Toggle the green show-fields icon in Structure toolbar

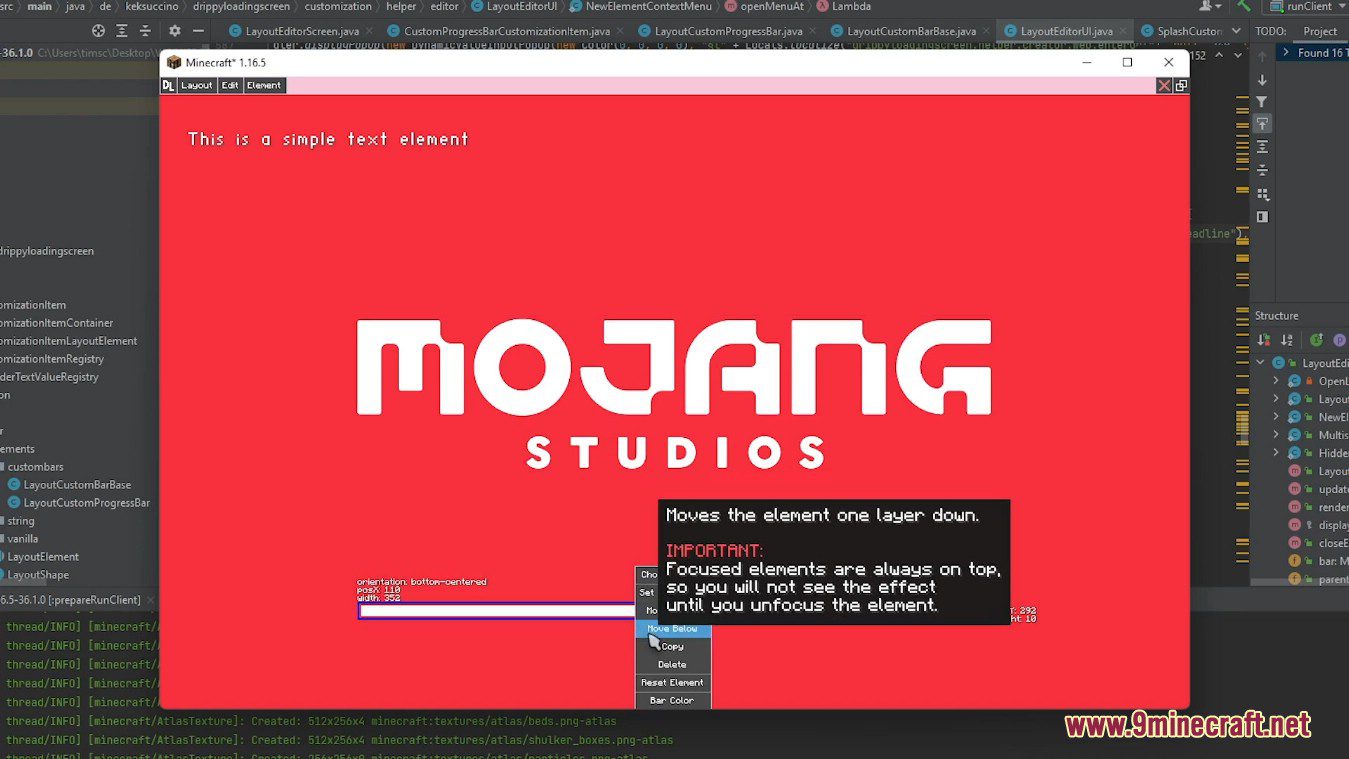(1316, 341)
